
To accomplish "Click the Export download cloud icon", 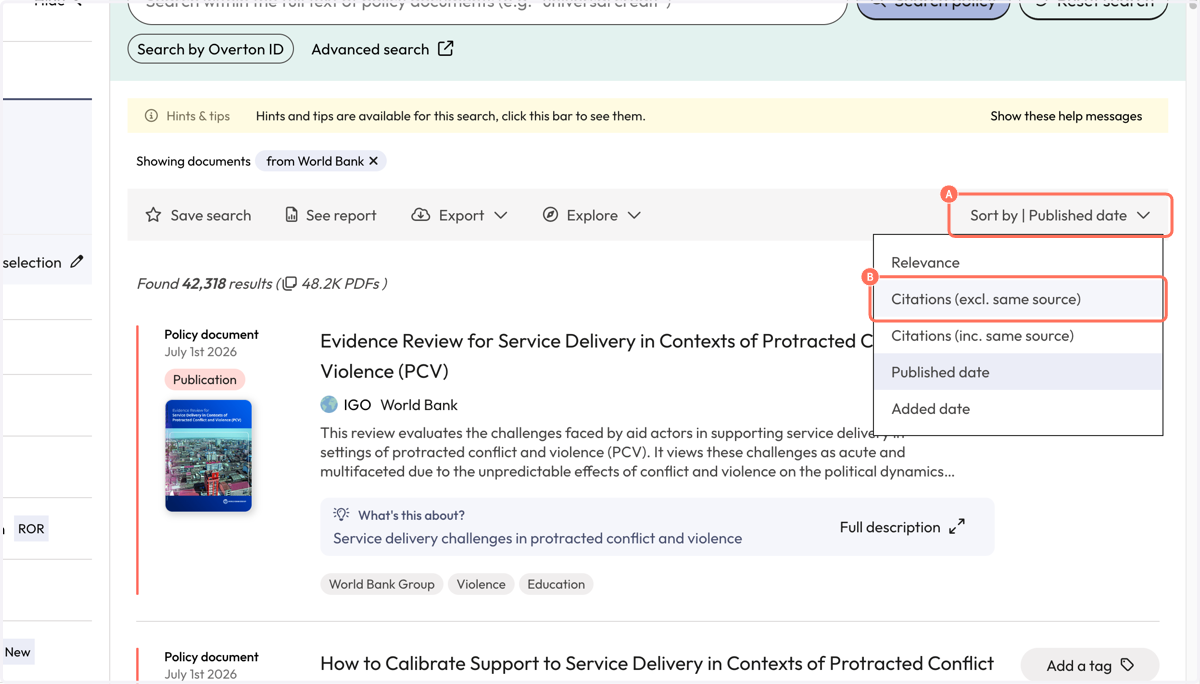I will [421, 215].
